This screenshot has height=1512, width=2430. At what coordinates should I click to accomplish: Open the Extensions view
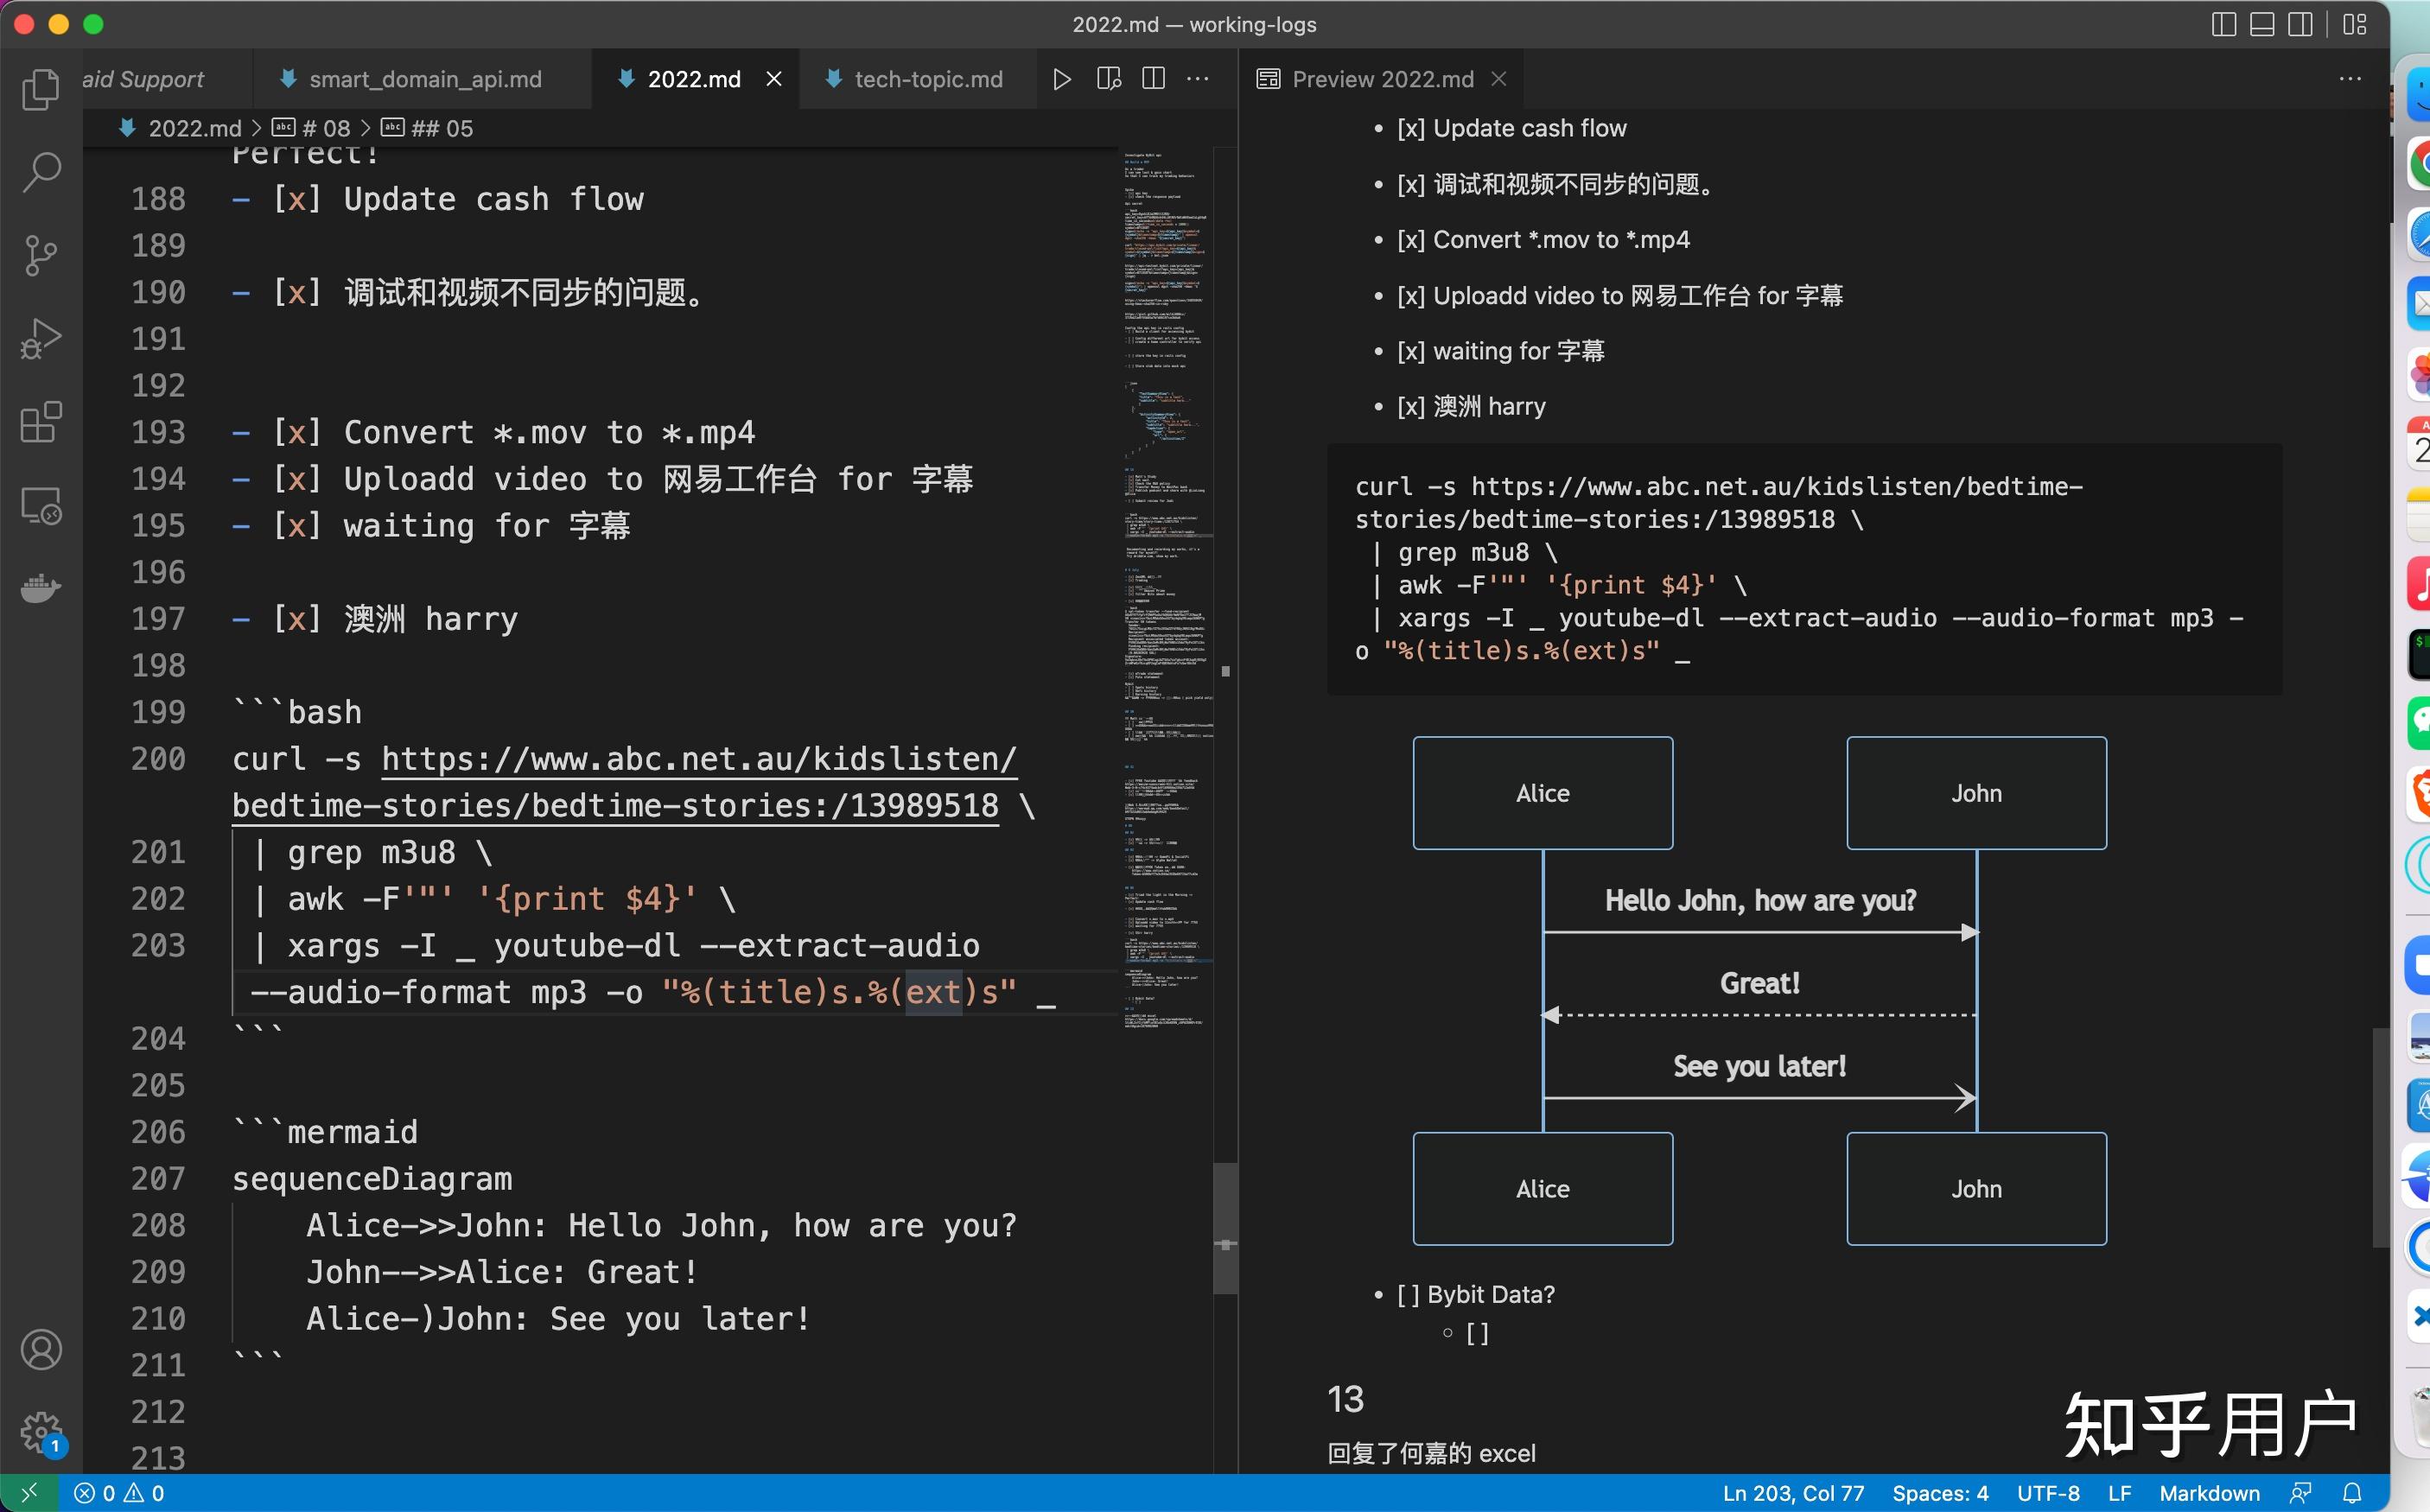[x=41, y=421]
